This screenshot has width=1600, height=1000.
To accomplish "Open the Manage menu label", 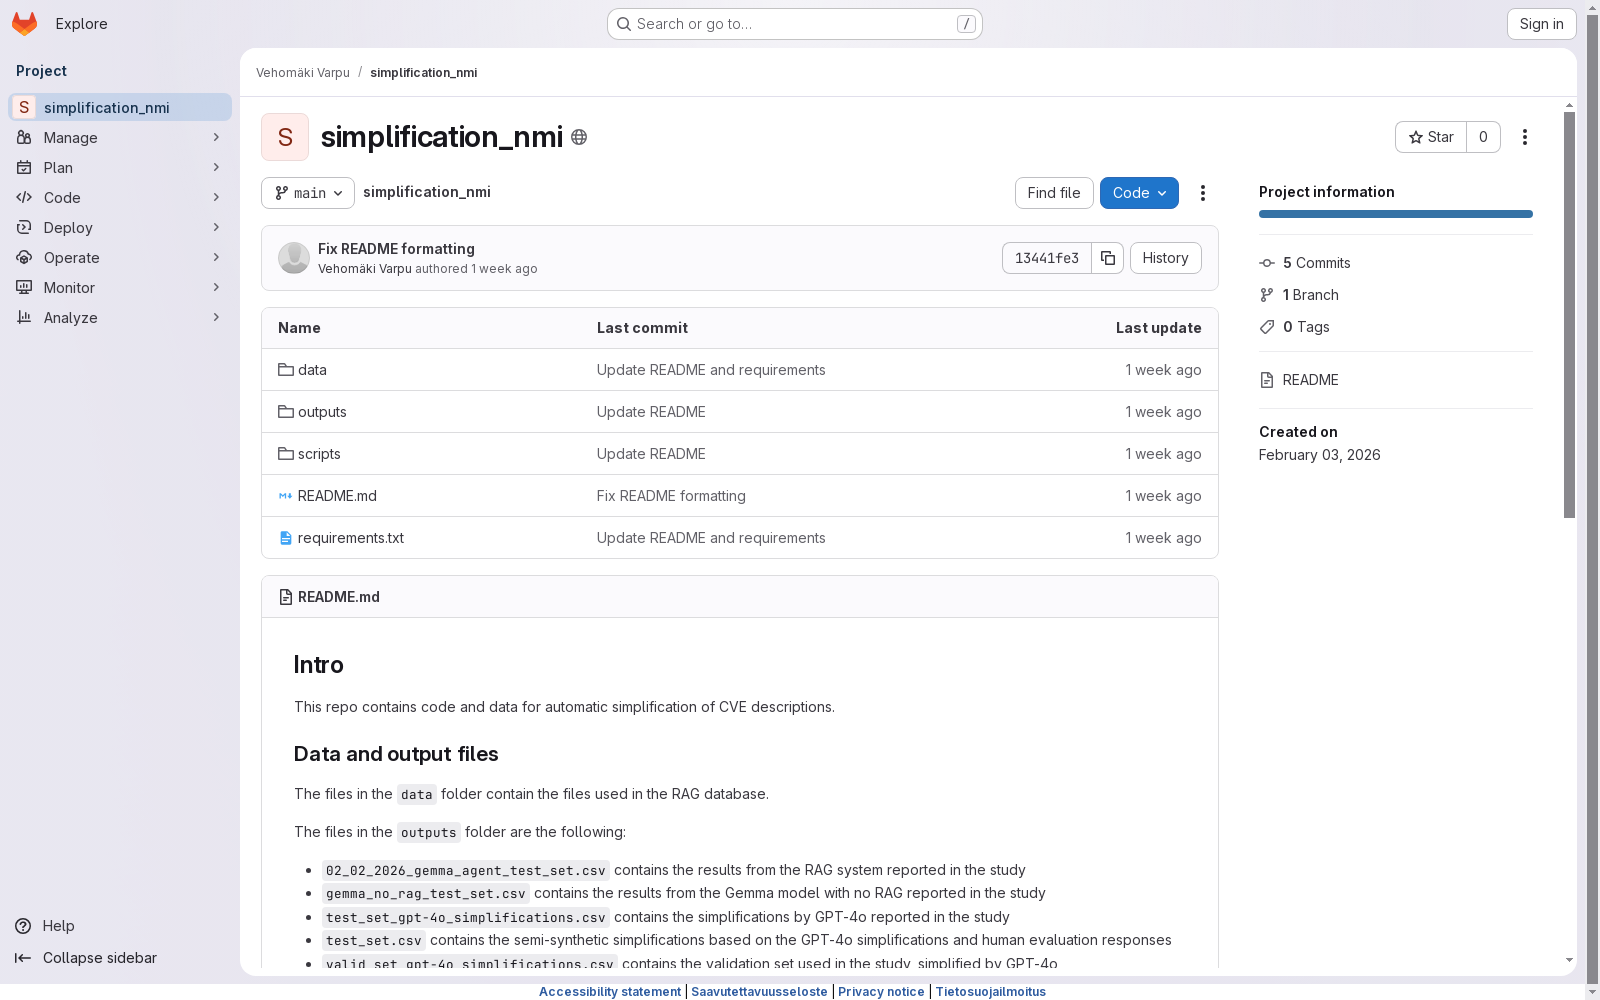I will click(x=71, y=137).
